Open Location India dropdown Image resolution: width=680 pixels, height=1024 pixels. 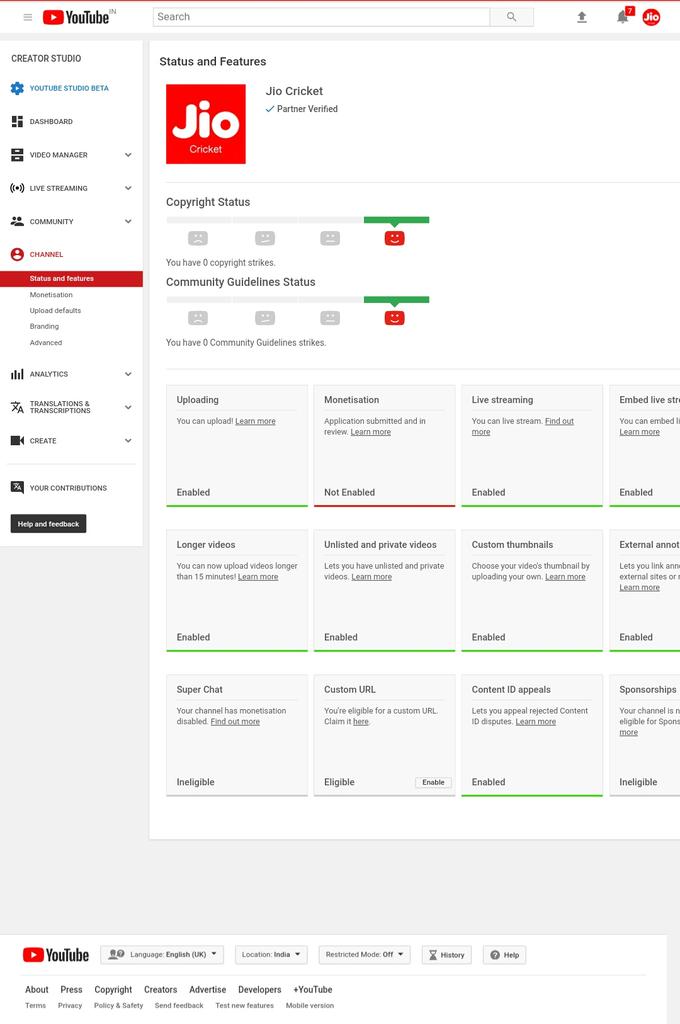click(x=270, y=955)
